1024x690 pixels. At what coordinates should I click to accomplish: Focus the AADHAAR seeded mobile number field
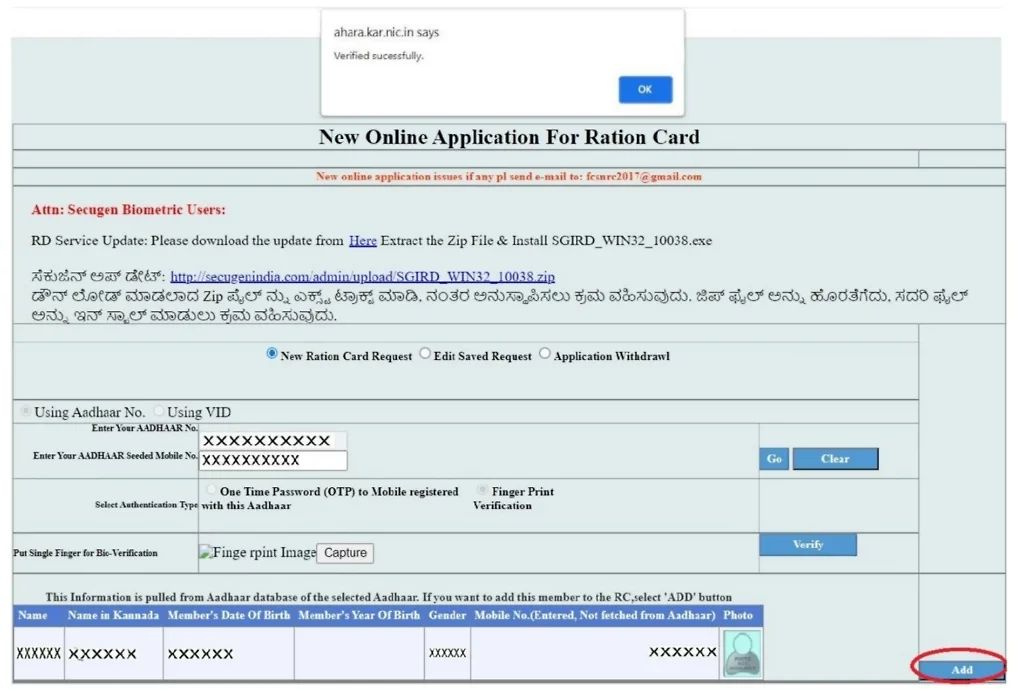click(273, 460)
